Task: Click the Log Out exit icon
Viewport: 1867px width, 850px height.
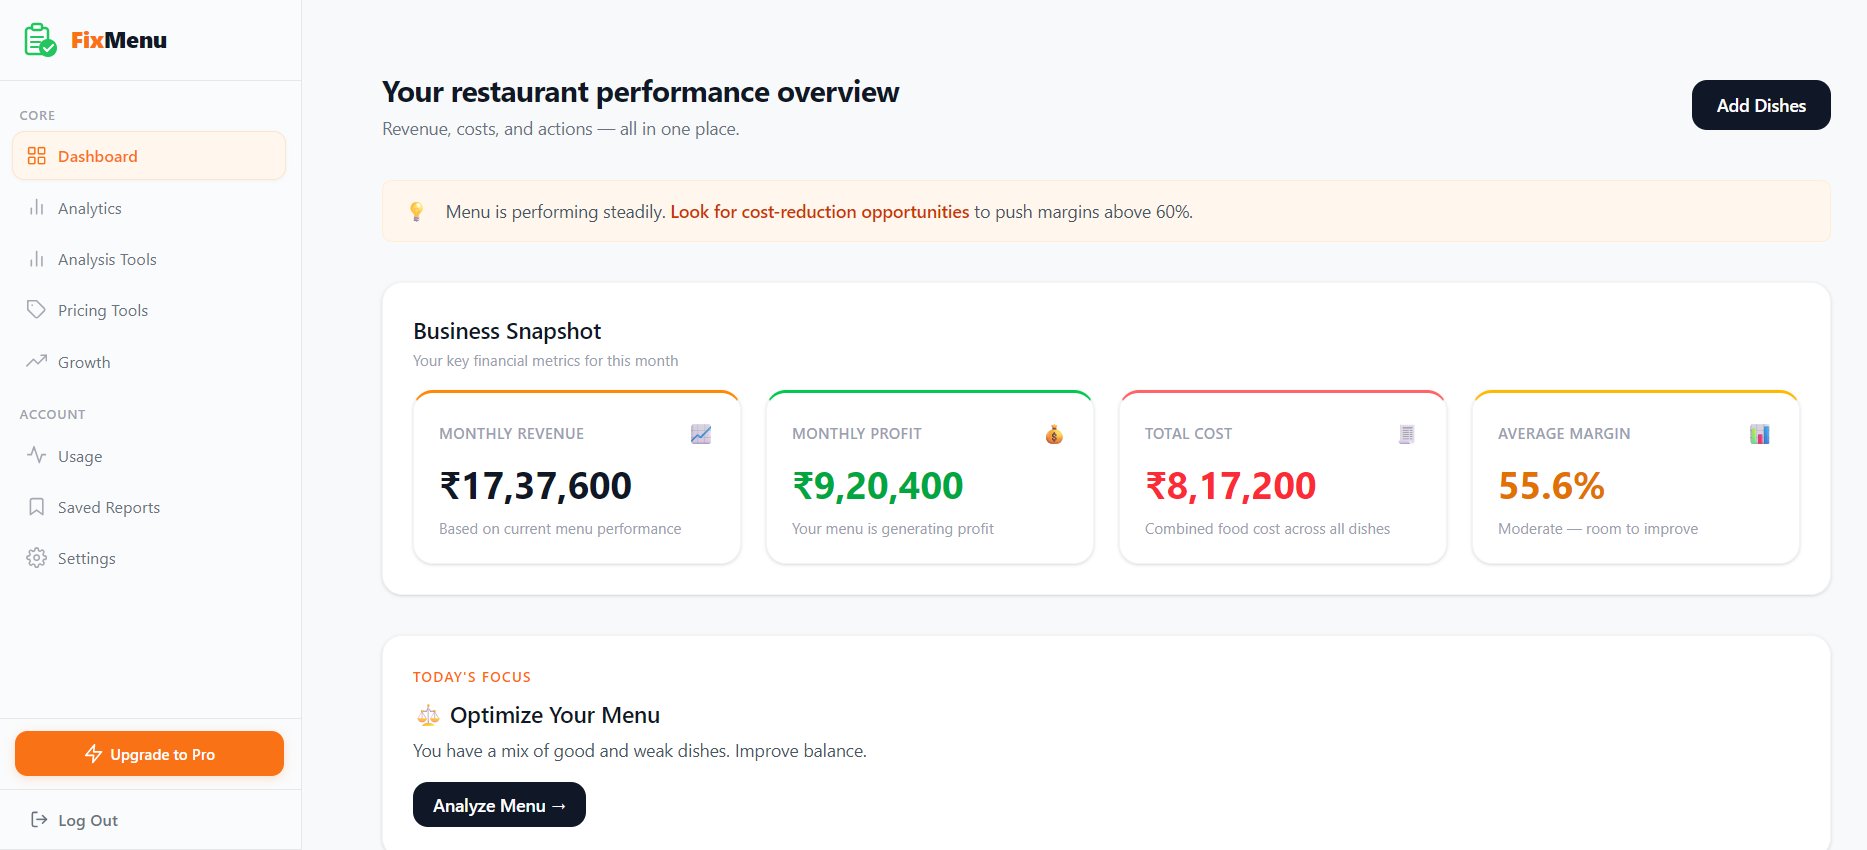Action: point(39,820)
